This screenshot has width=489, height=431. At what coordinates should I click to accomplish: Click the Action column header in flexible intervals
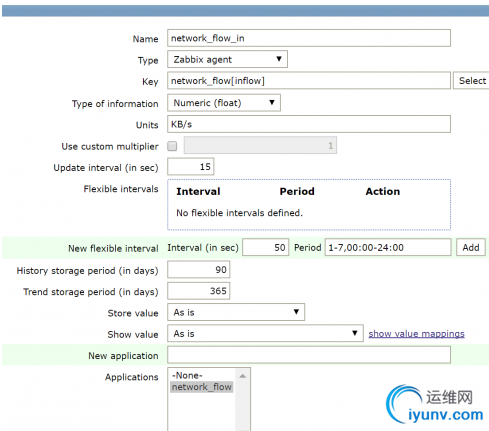[383, 191]
